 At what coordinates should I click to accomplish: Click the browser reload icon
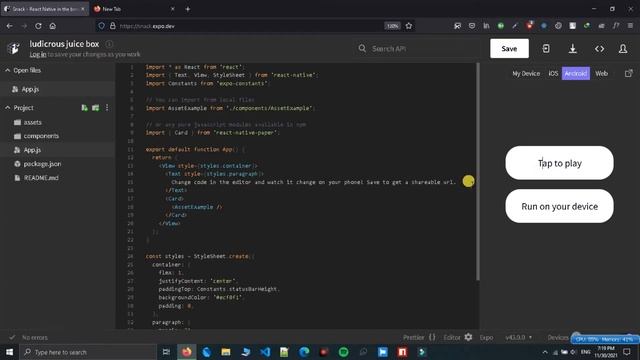coord(38,26)
